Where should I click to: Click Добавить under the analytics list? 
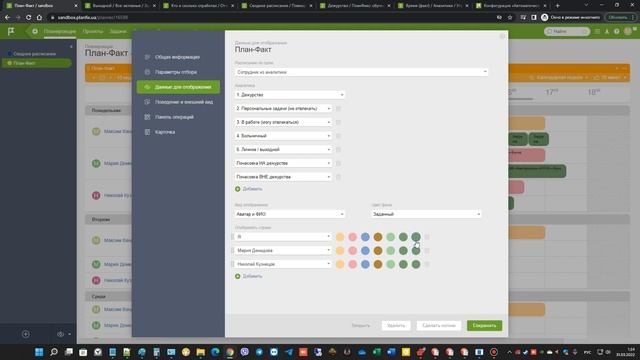pos(249,189)
